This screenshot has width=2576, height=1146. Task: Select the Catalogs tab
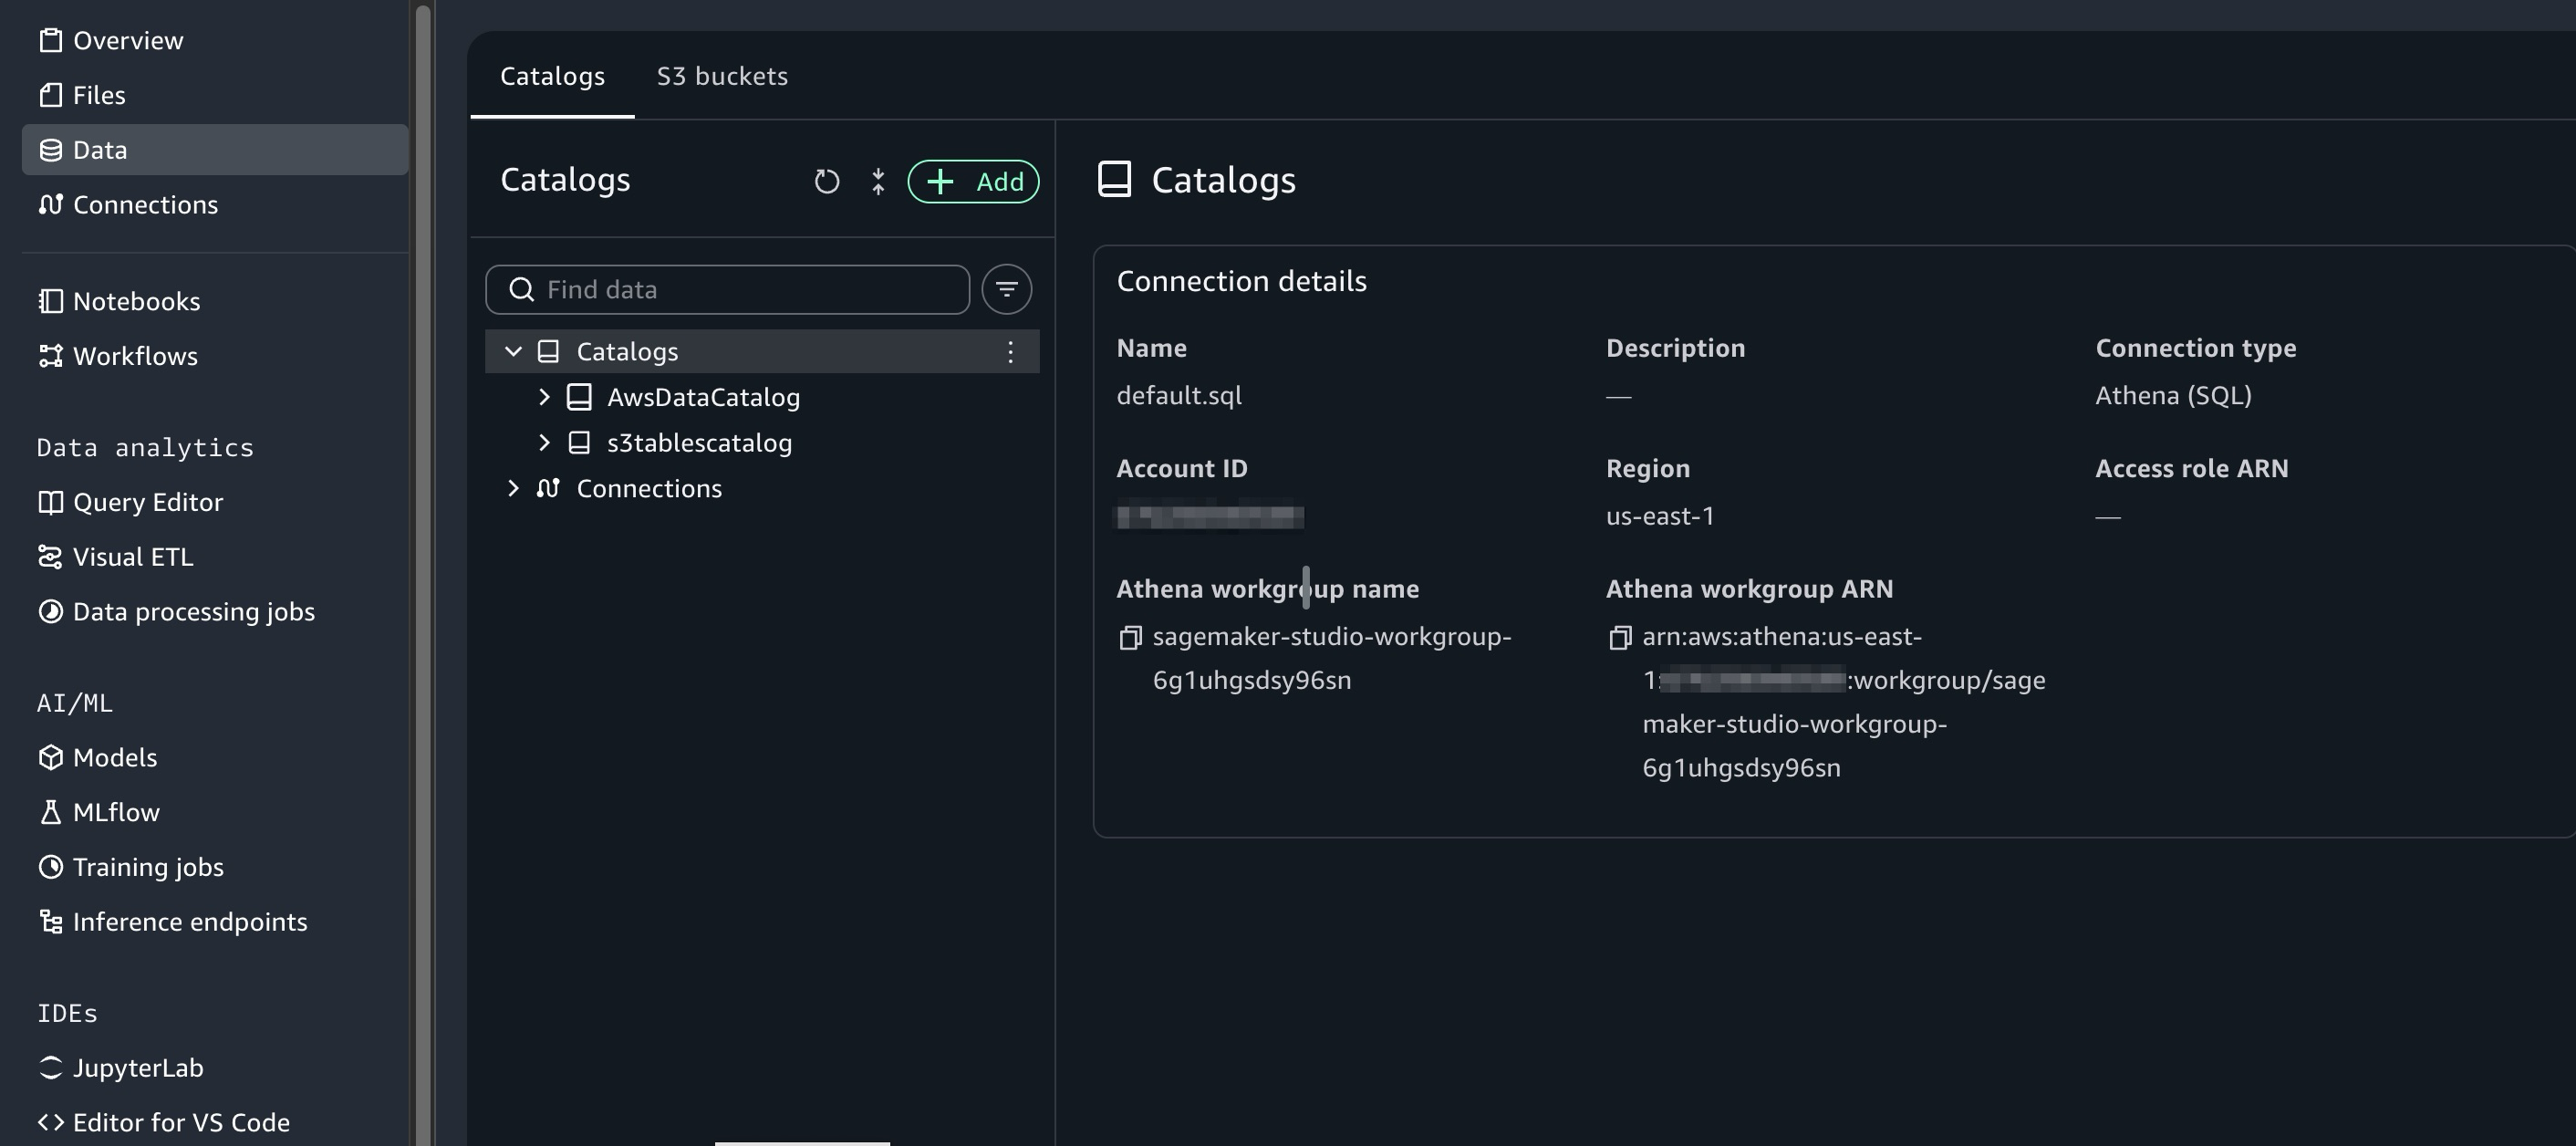tap(552, 76)
